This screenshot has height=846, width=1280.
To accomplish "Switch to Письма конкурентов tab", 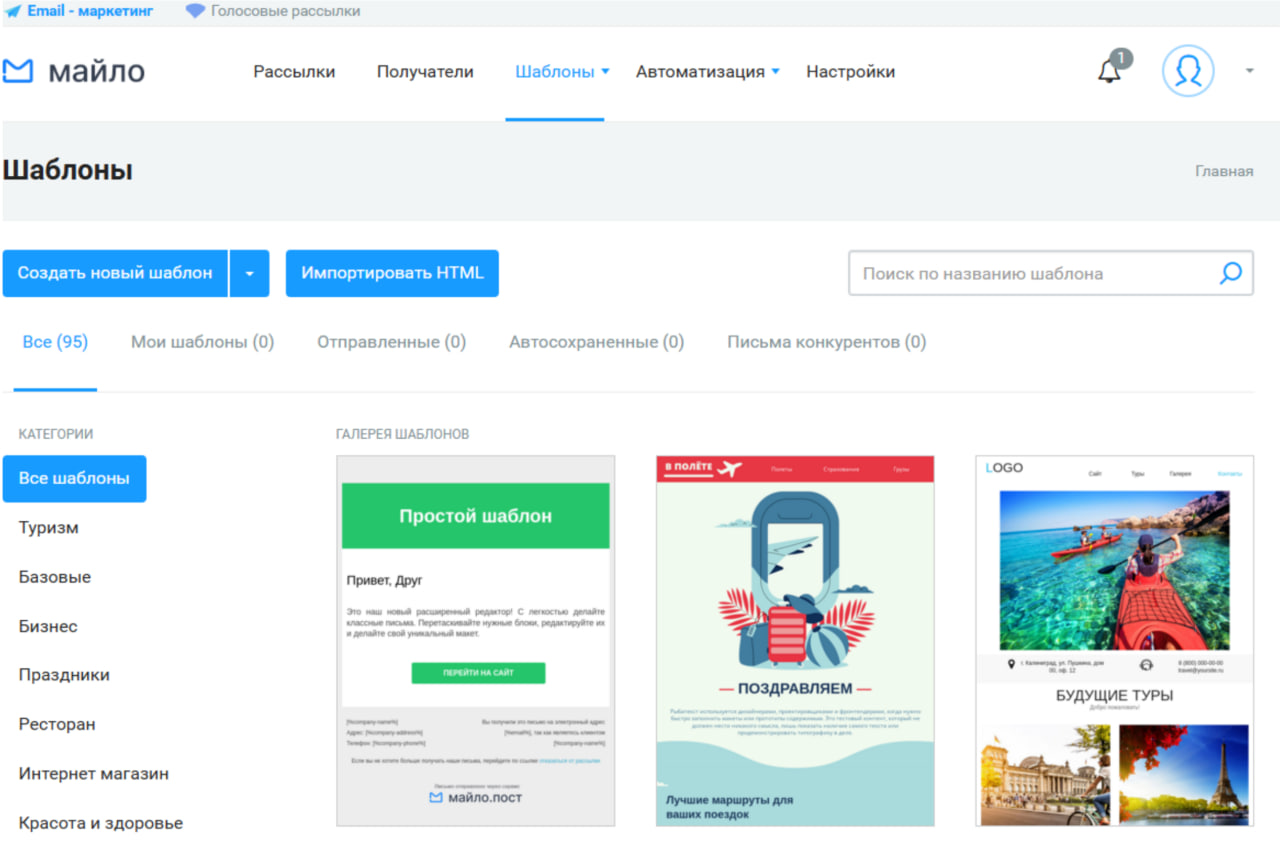I will pyautogui.click(x=826, y=342).
